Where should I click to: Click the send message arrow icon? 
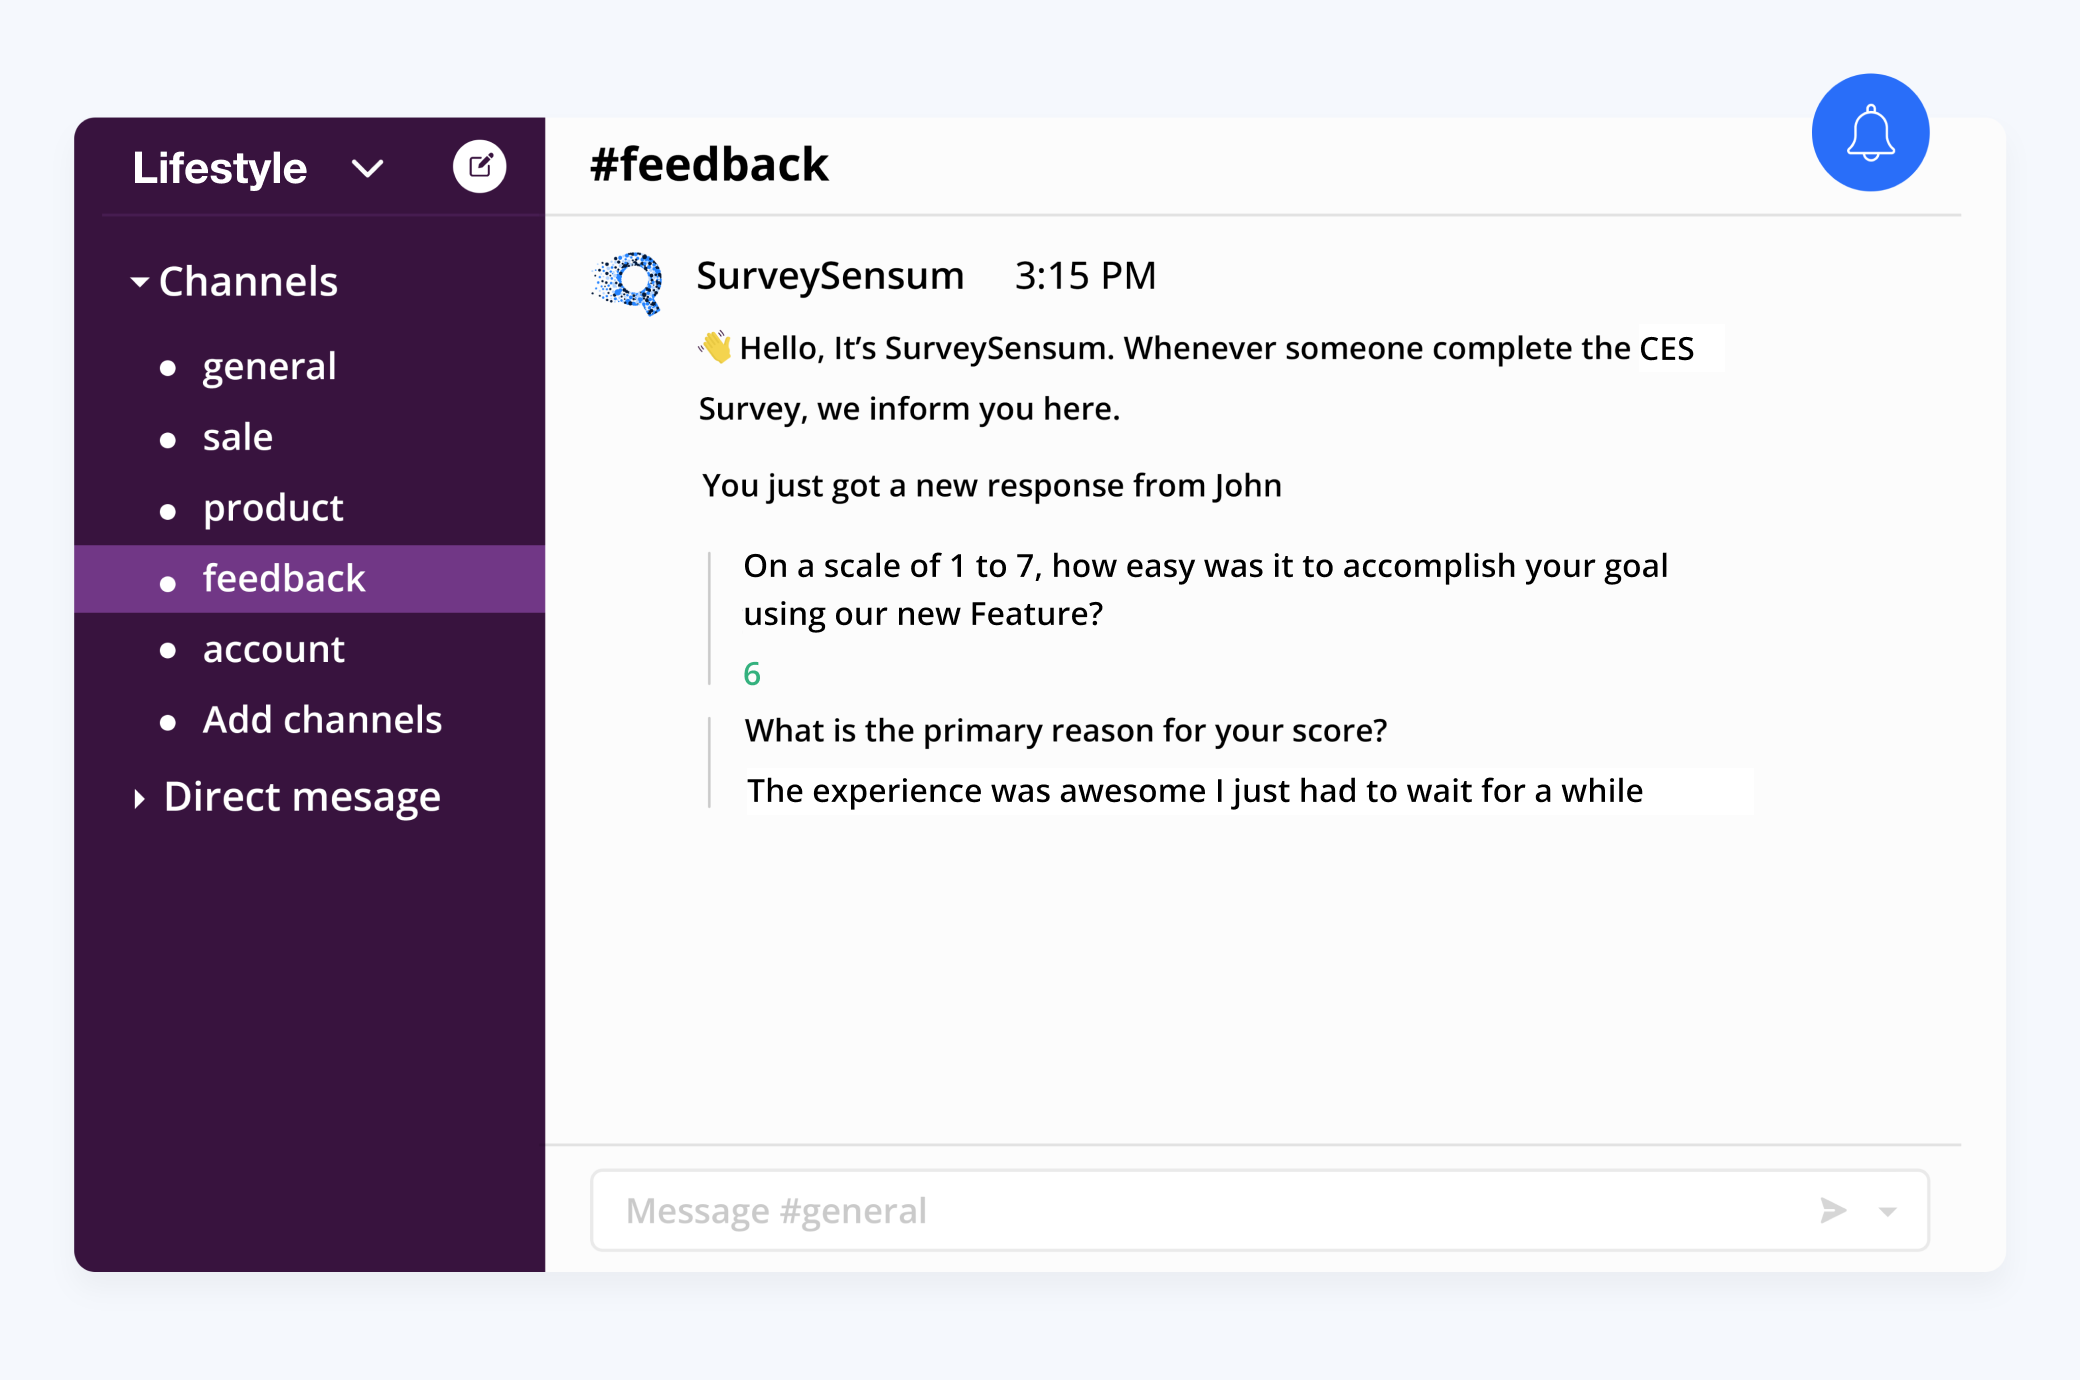click(x=1832, y=1211)
